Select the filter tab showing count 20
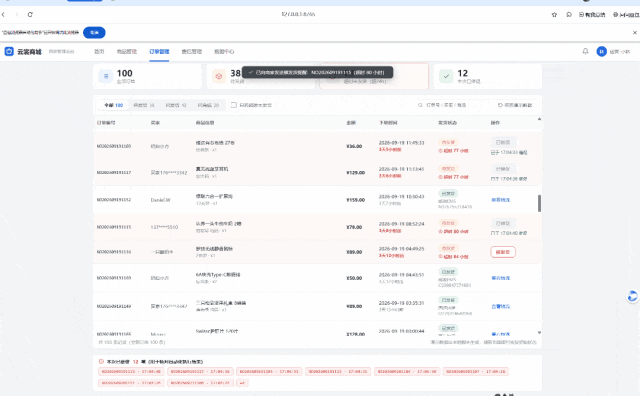The height and width of the screenshot is (396, 640). [208, 105]
